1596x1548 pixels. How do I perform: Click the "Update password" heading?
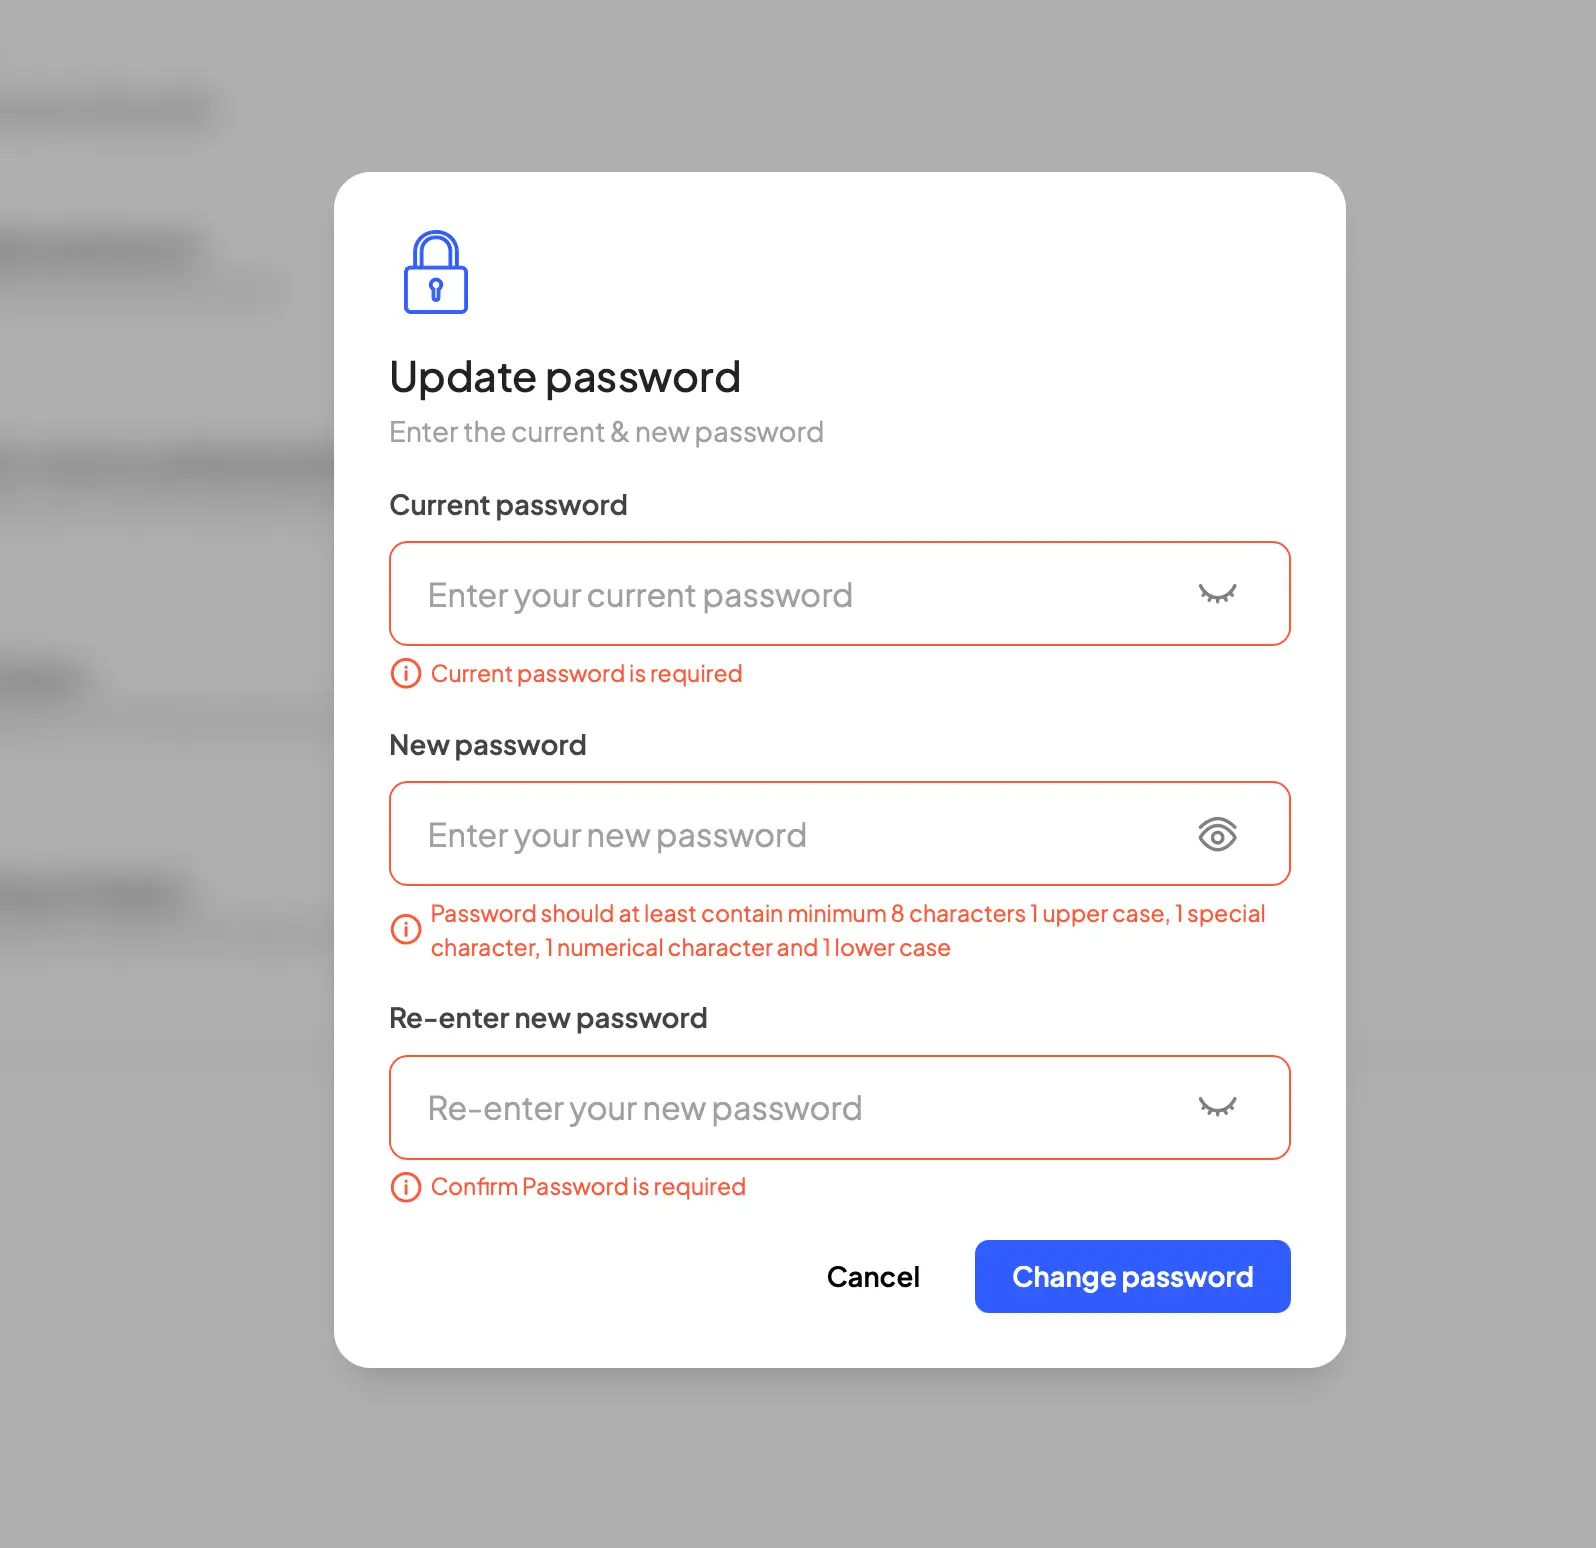[564, 377]
